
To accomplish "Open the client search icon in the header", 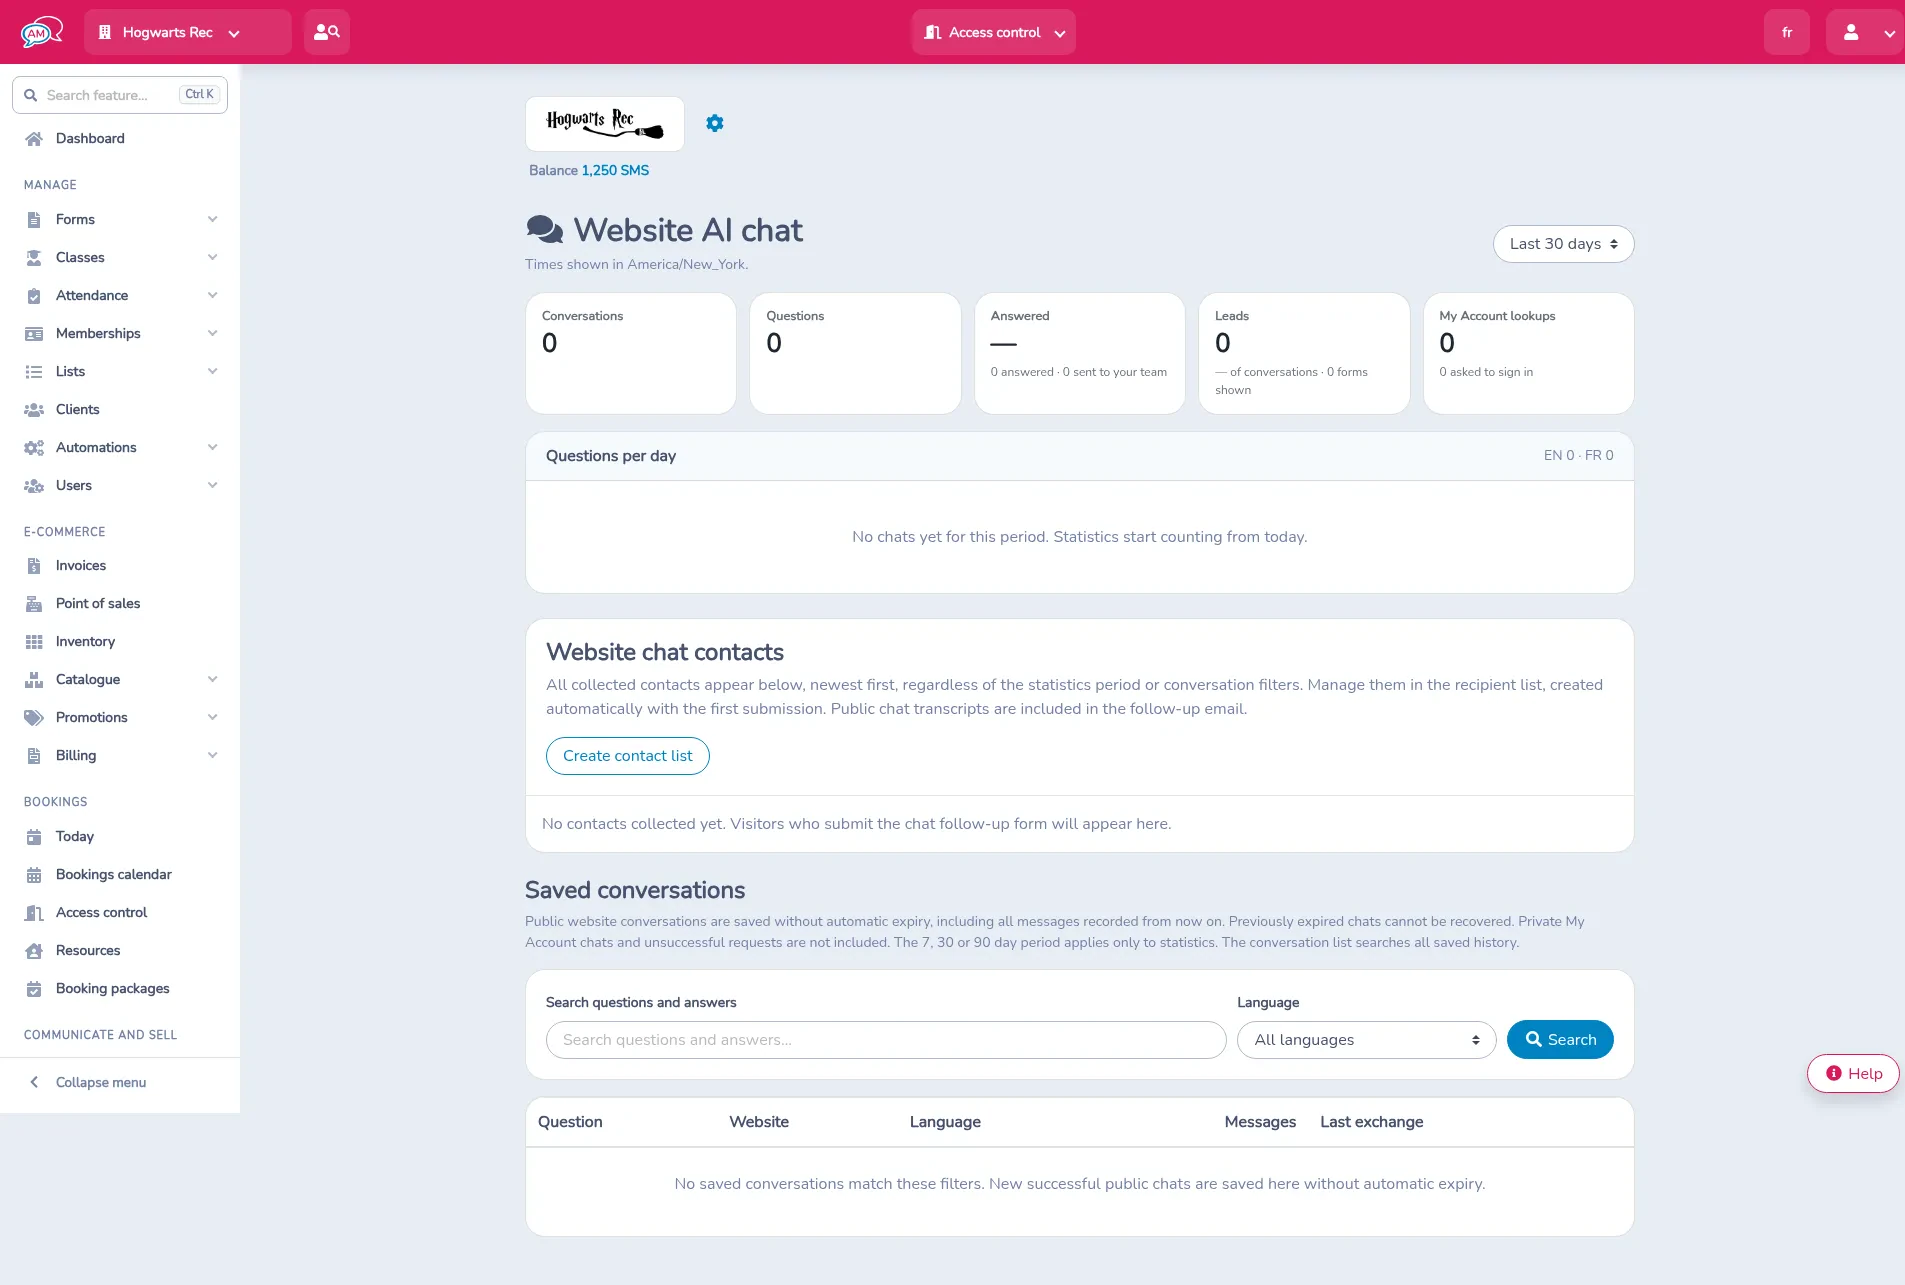I will click(327, 32).
